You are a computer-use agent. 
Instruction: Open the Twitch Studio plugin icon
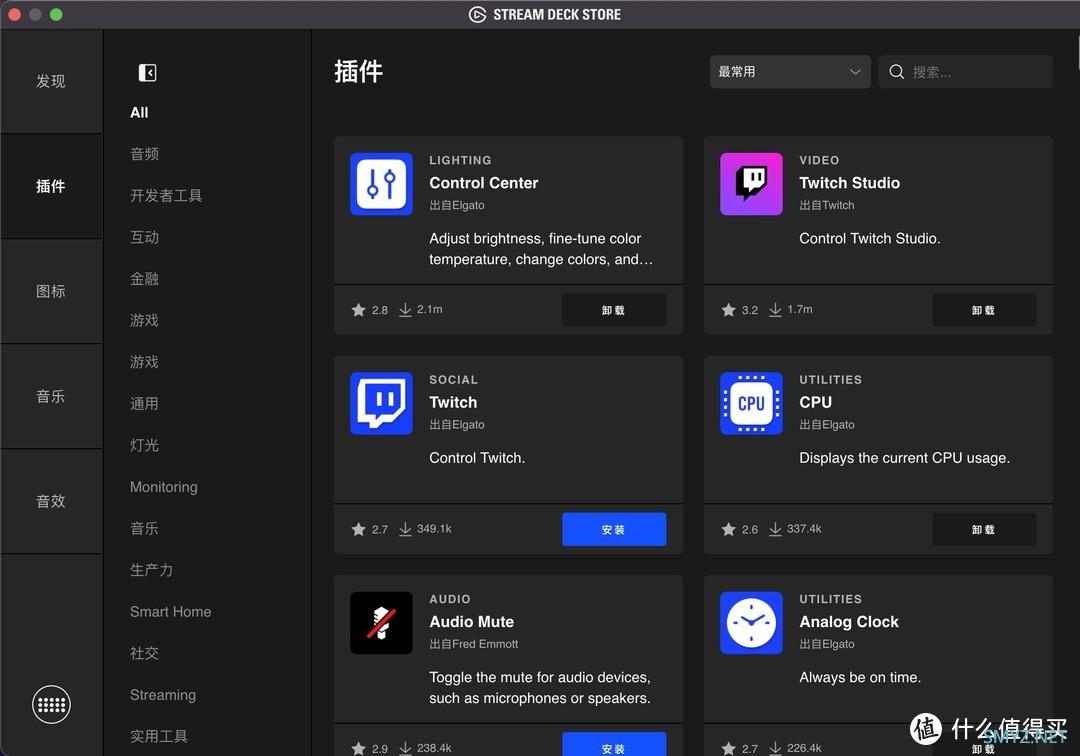click(751, 184)
